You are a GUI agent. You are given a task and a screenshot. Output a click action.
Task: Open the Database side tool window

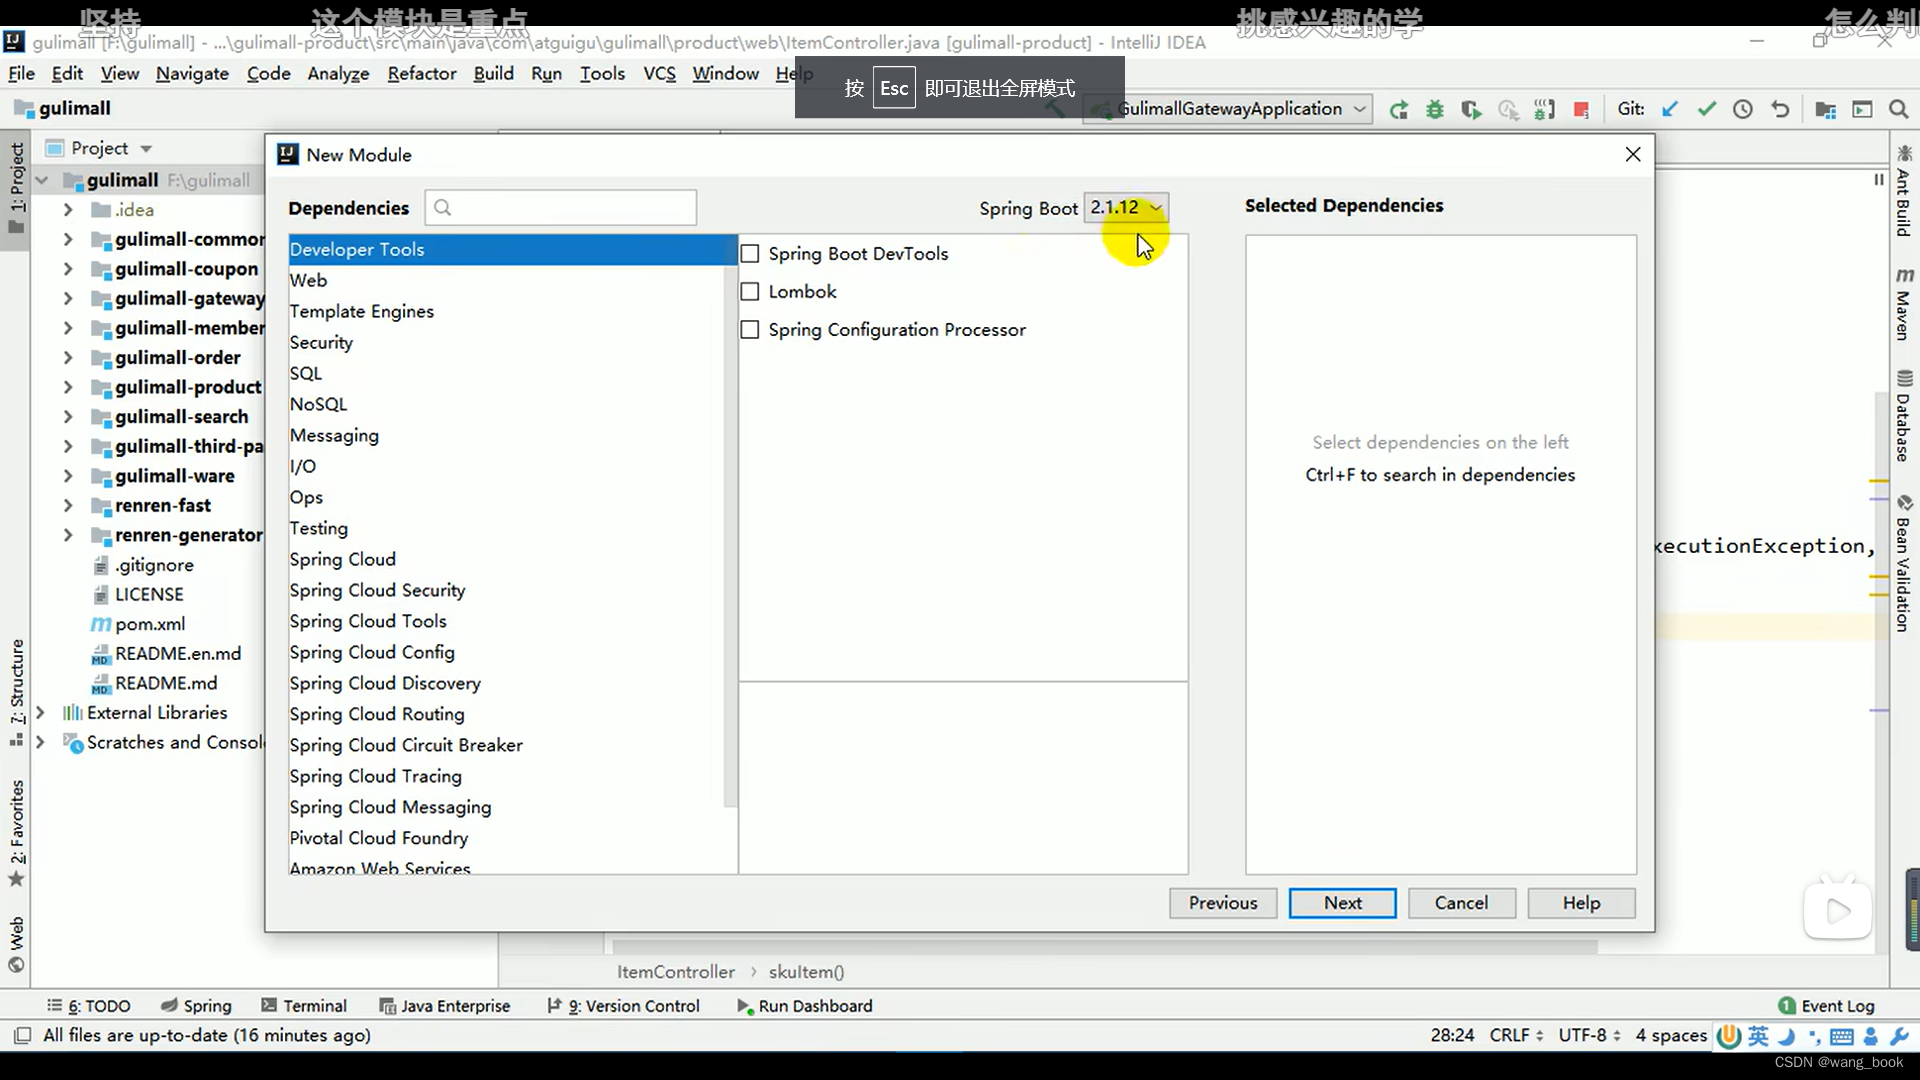coord(1904,416)
